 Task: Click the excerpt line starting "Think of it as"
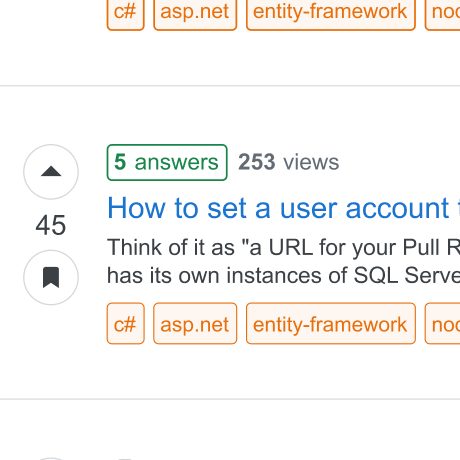click(x=283, y=247)
